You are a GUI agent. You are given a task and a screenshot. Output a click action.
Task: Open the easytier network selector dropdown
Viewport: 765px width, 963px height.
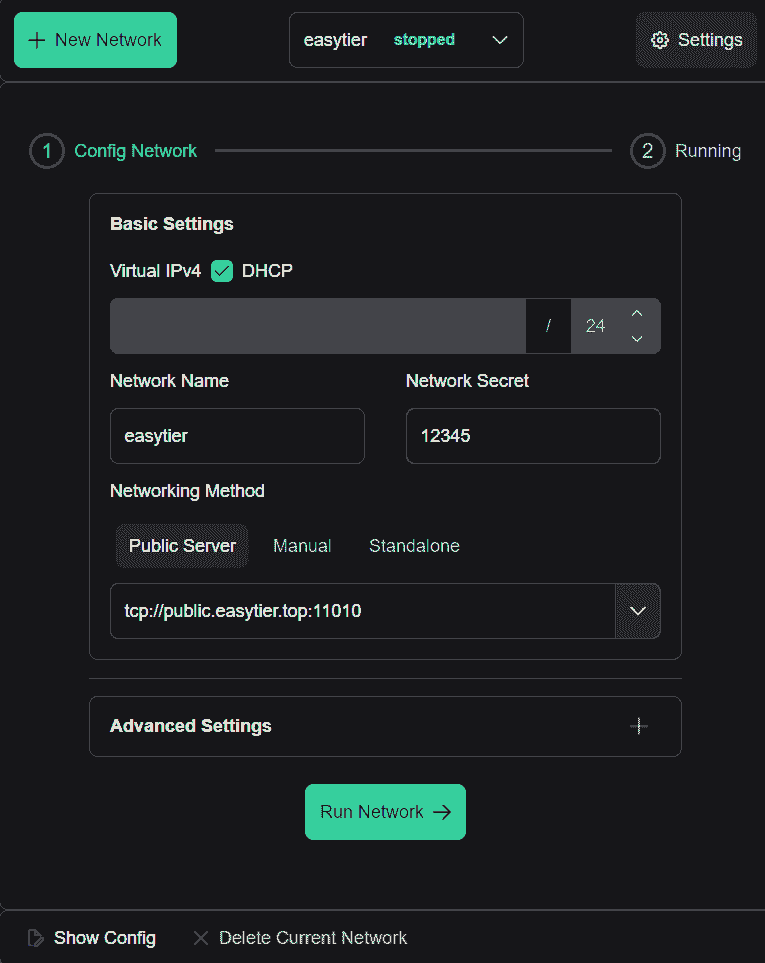point(500,40)
